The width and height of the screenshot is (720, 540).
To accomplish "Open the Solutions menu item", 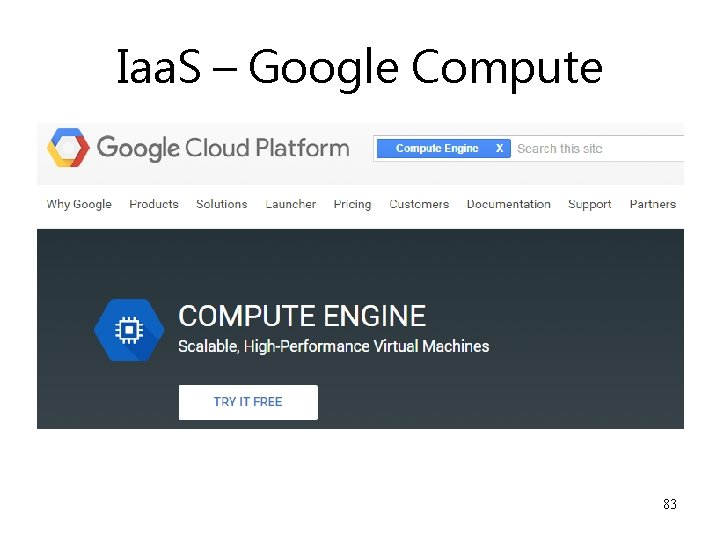I will click(x=222, y=204).
